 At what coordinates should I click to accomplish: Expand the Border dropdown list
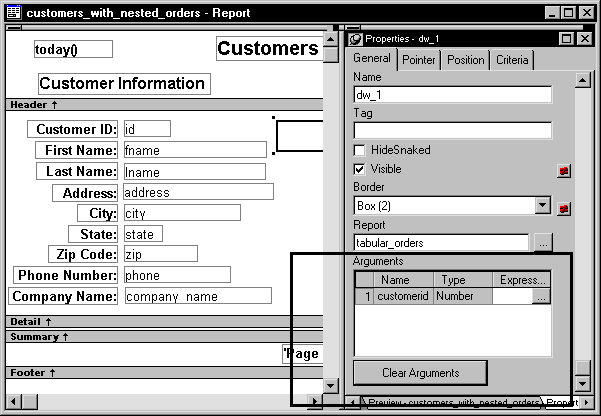click(x=543, y=206)
